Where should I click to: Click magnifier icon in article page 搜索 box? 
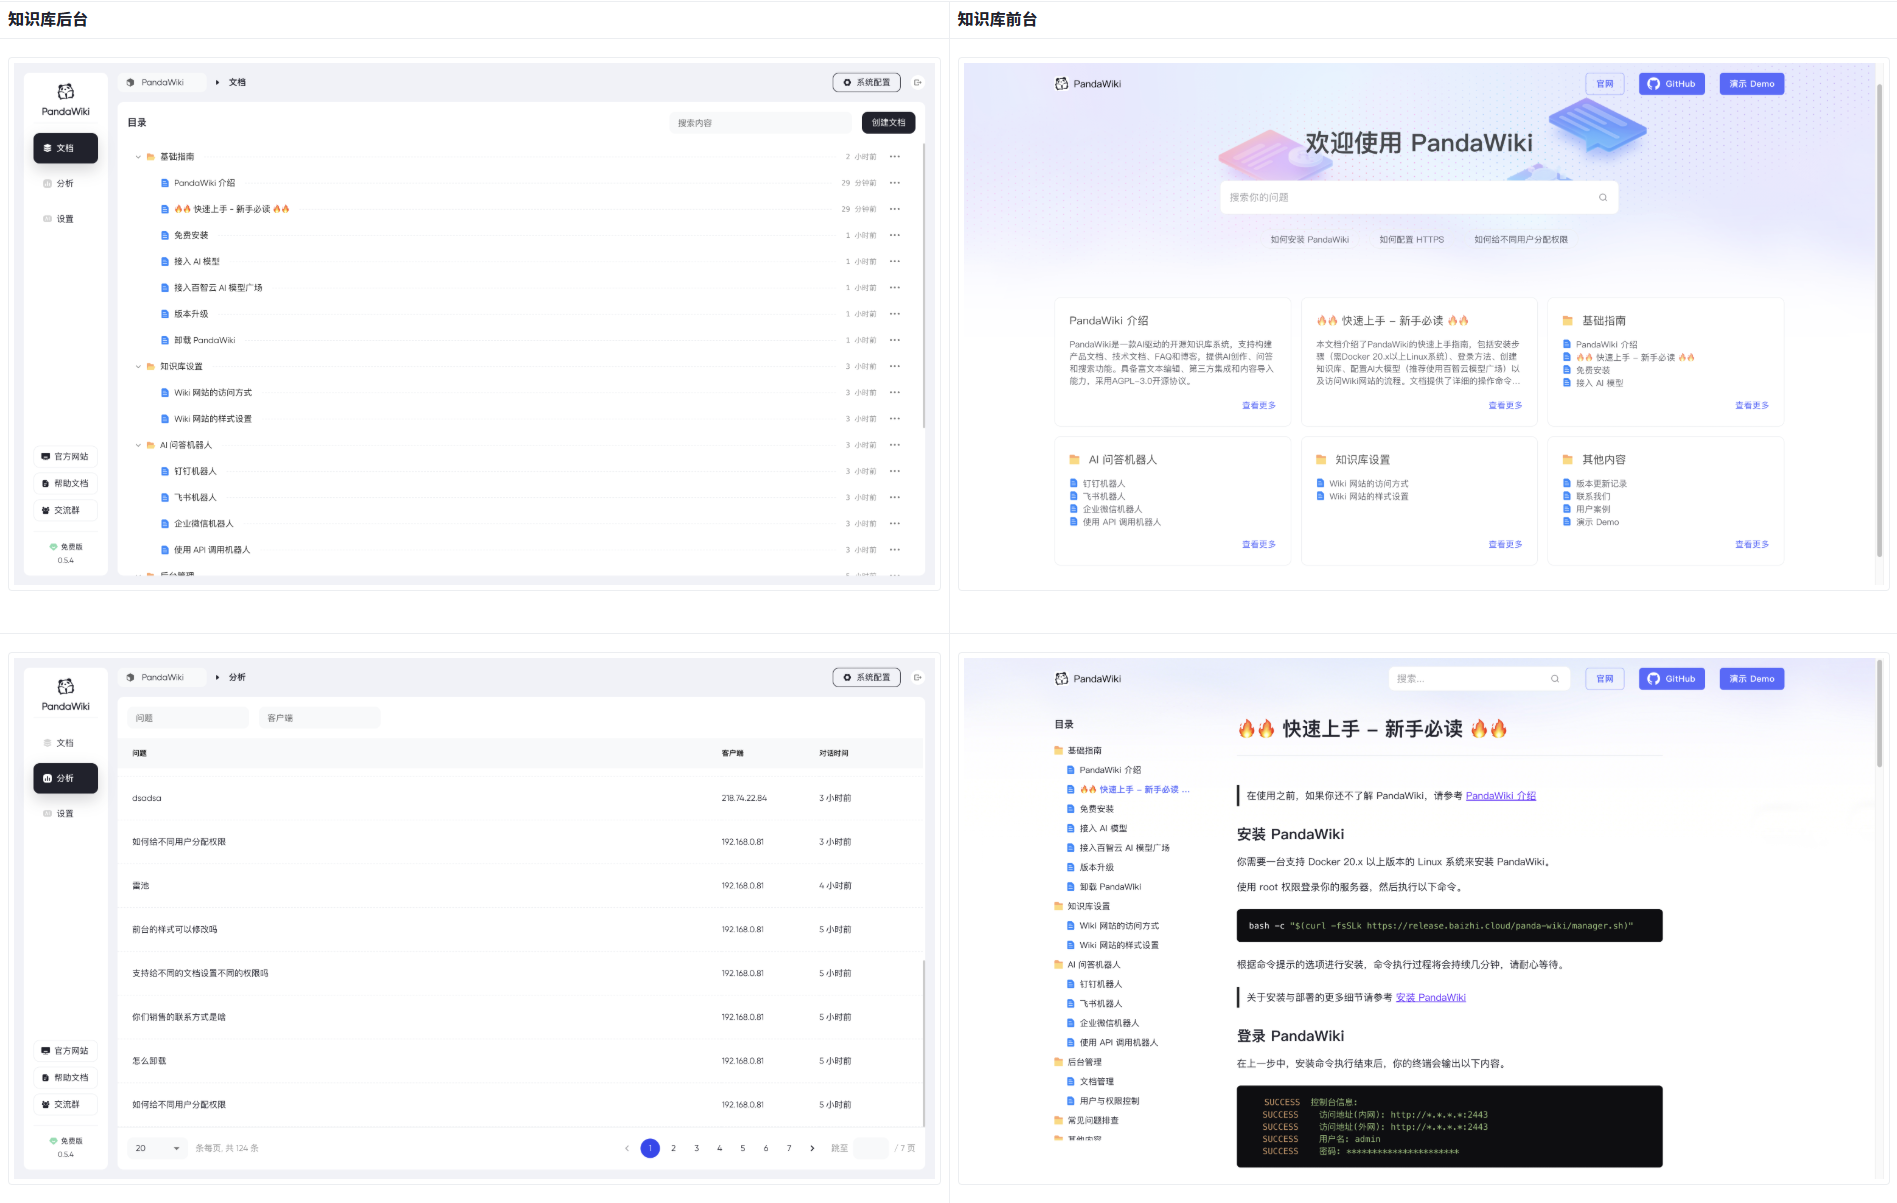coord(1555,679)
